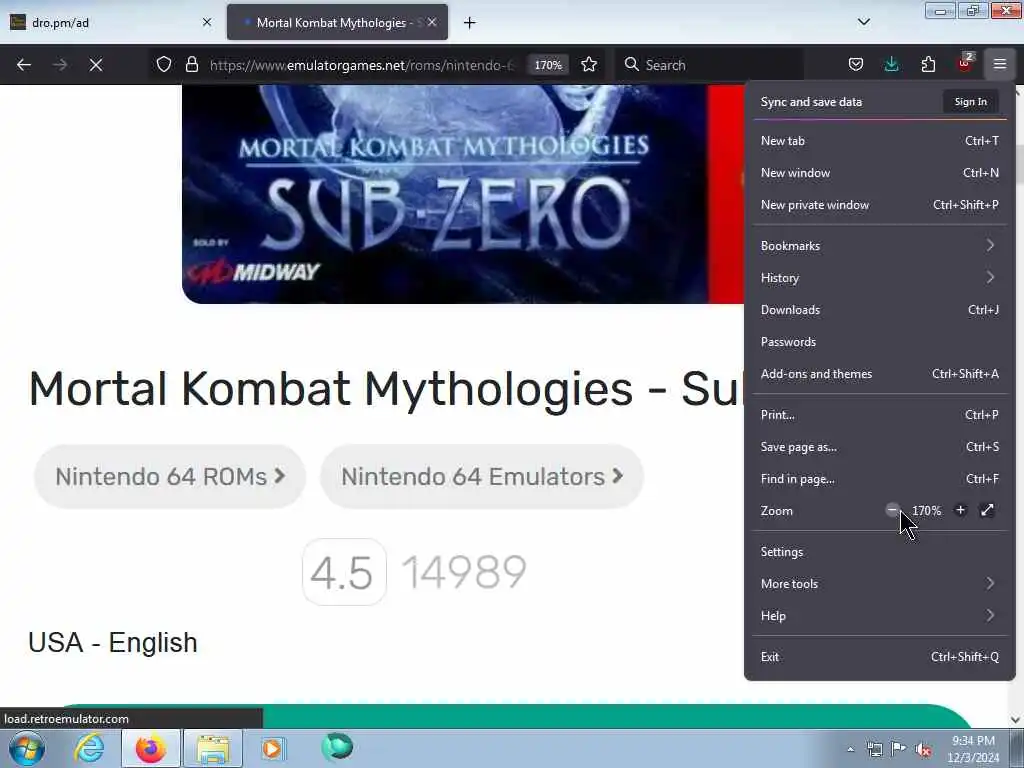Click the Action Center flag icon

coord(899,749)
